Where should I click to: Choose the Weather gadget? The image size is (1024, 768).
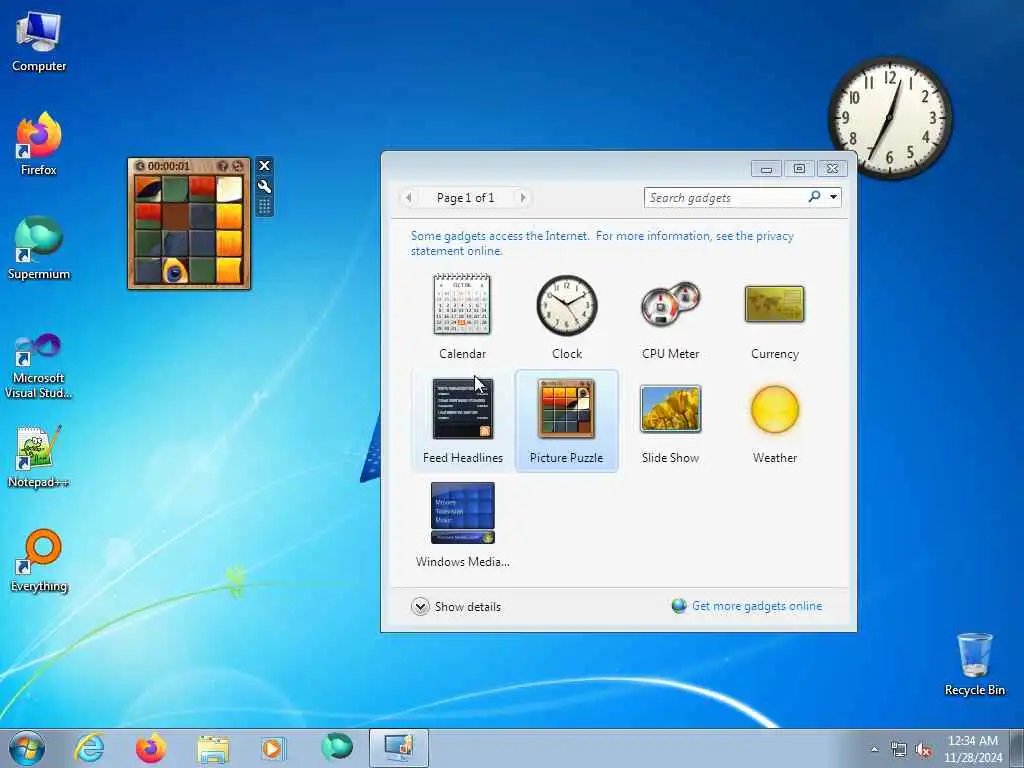coord(775,421)
